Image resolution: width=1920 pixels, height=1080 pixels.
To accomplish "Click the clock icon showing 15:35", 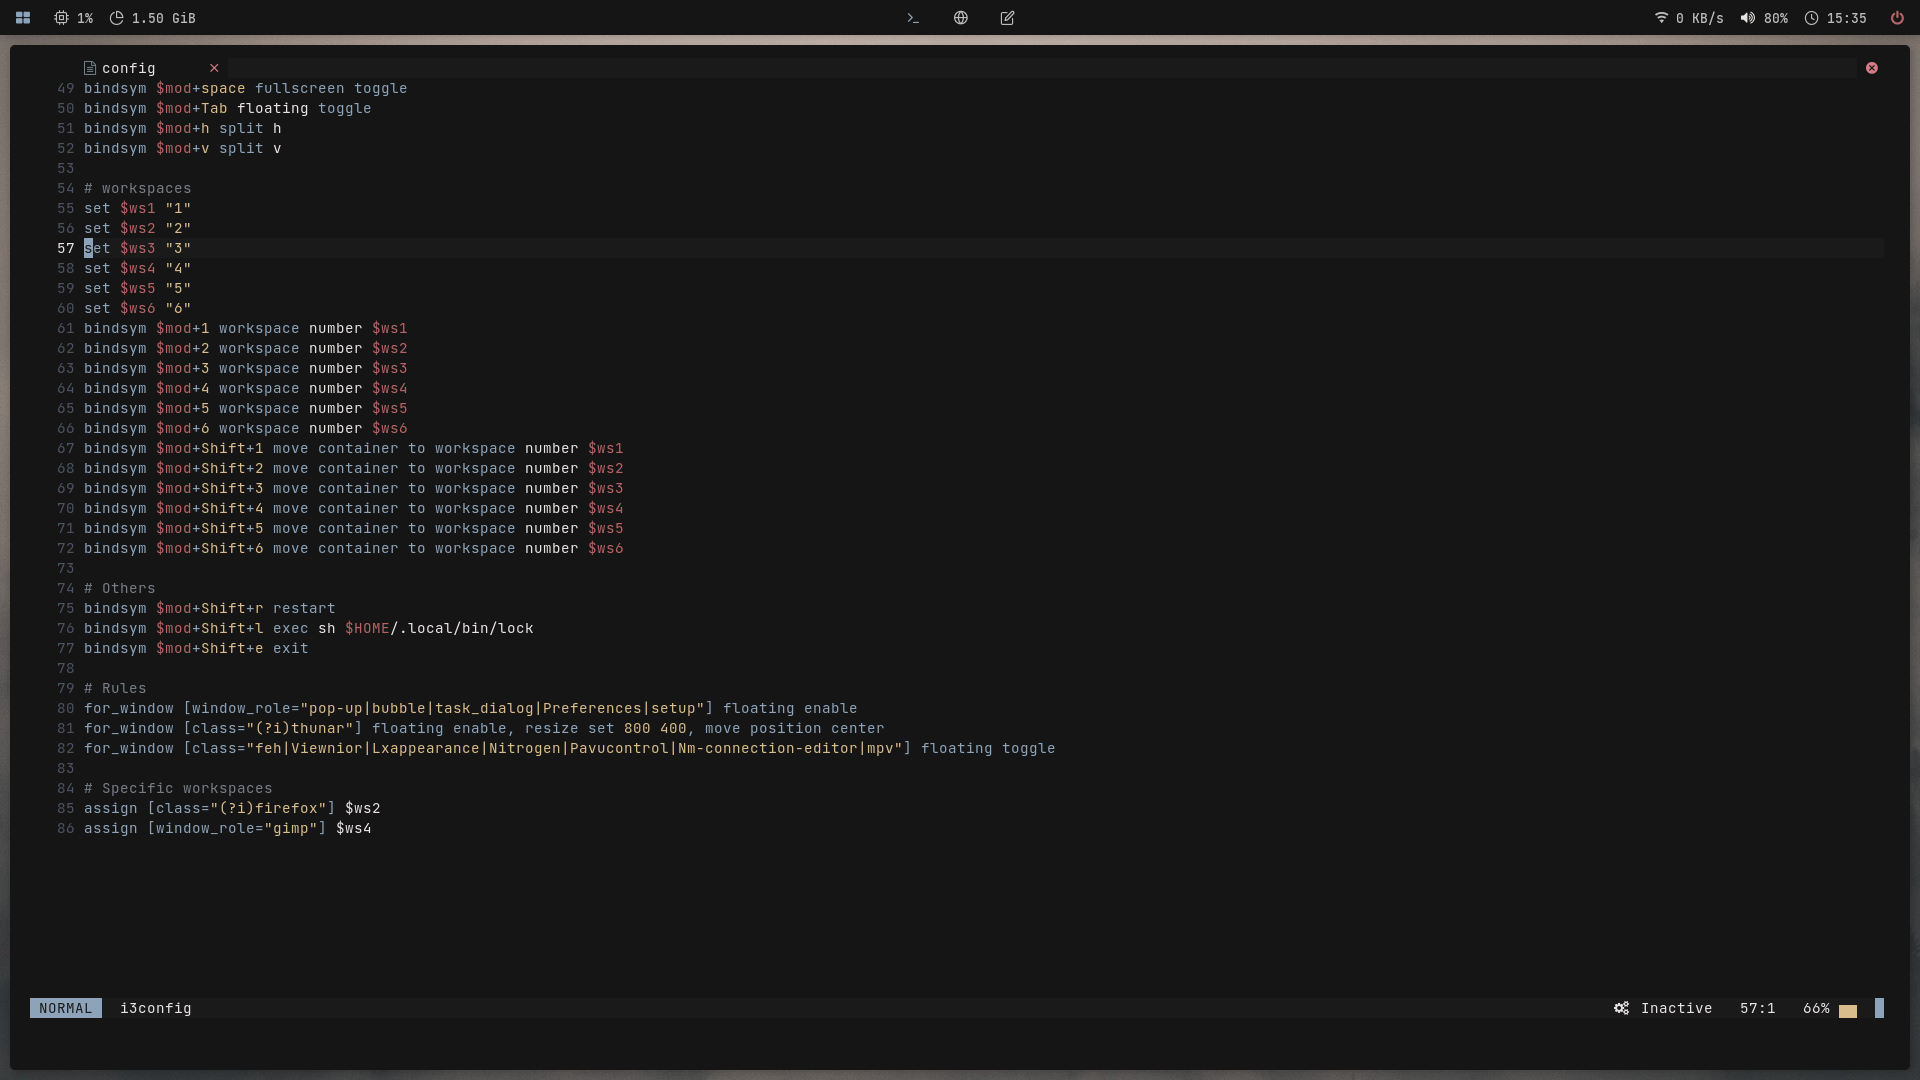I will (x=1811, y=18).
